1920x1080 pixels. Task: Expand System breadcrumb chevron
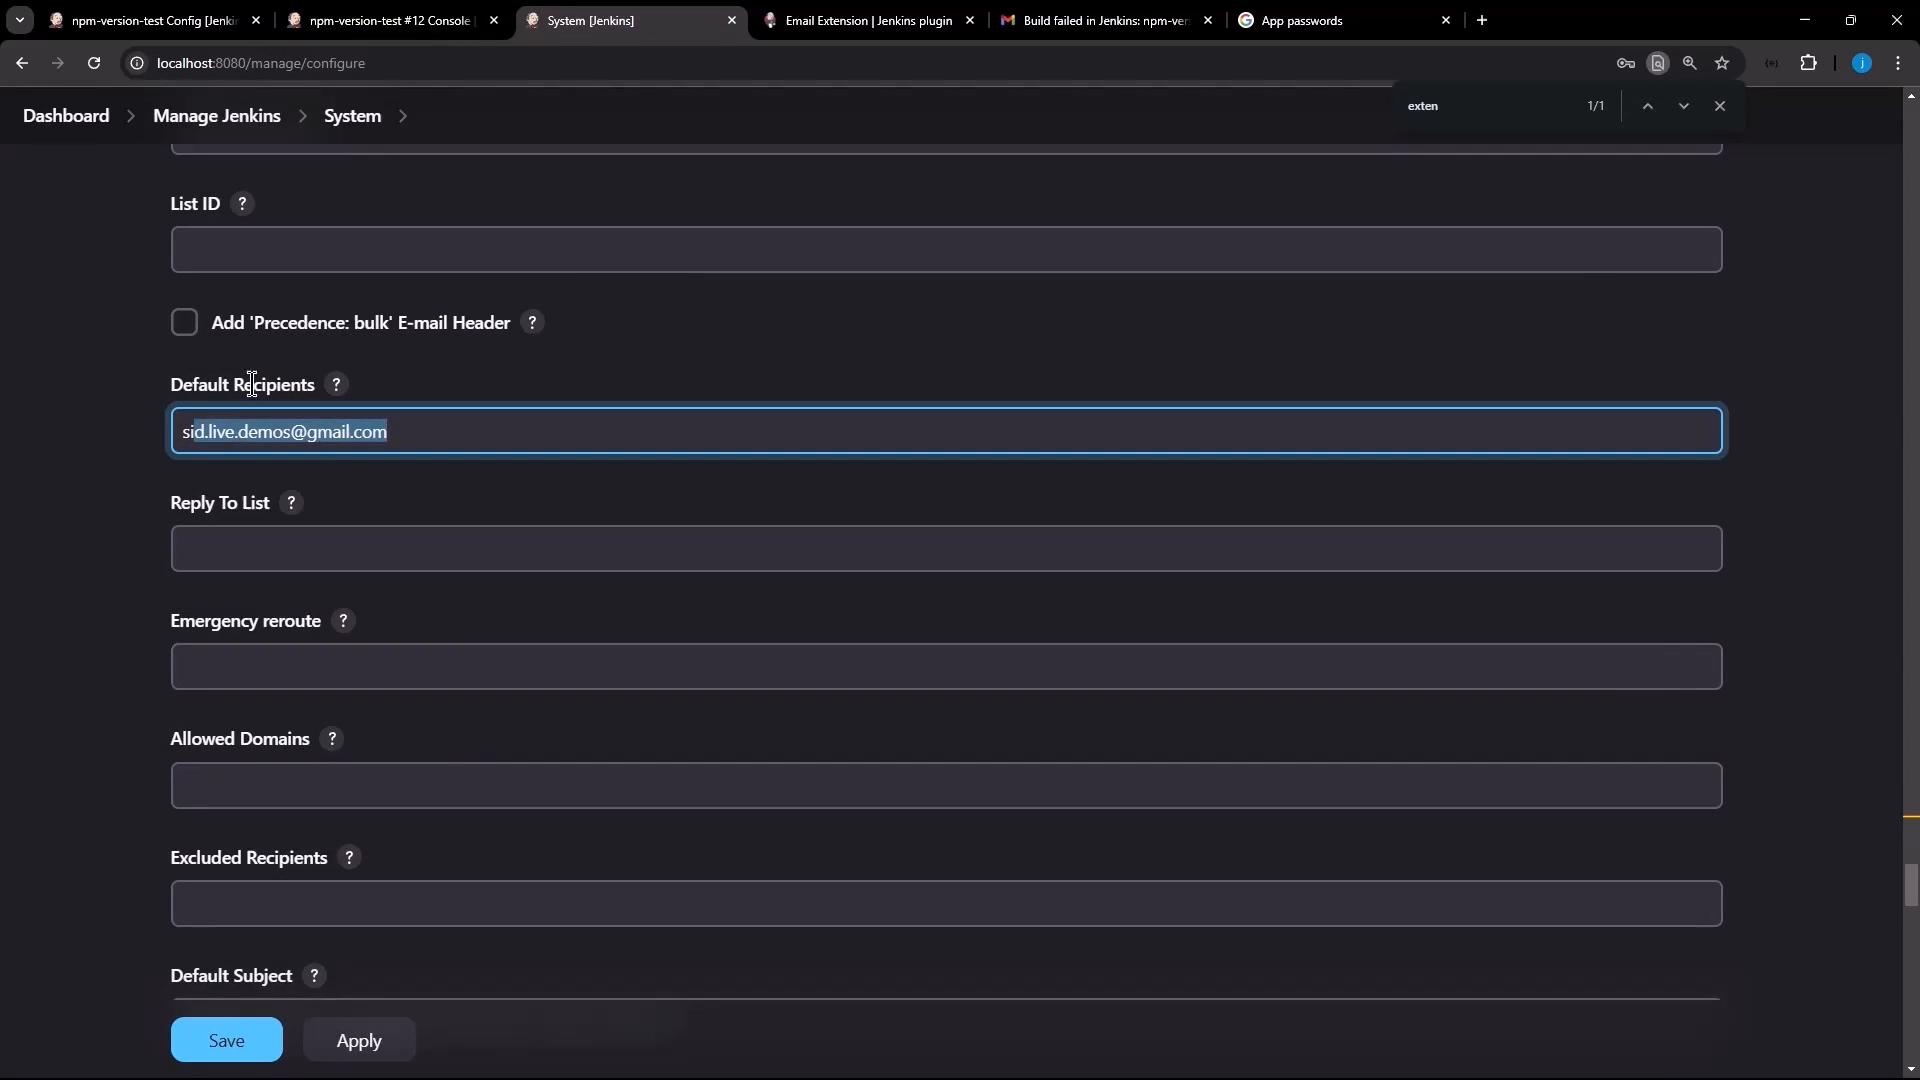pos(403,116)
